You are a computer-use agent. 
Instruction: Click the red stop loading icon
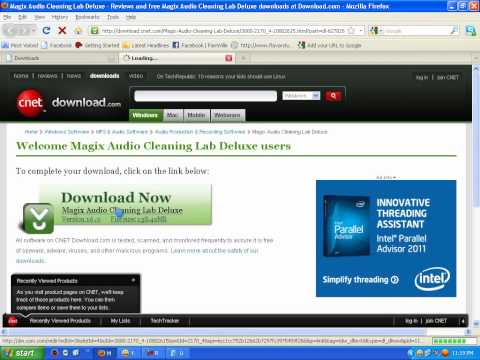point(62,31)
